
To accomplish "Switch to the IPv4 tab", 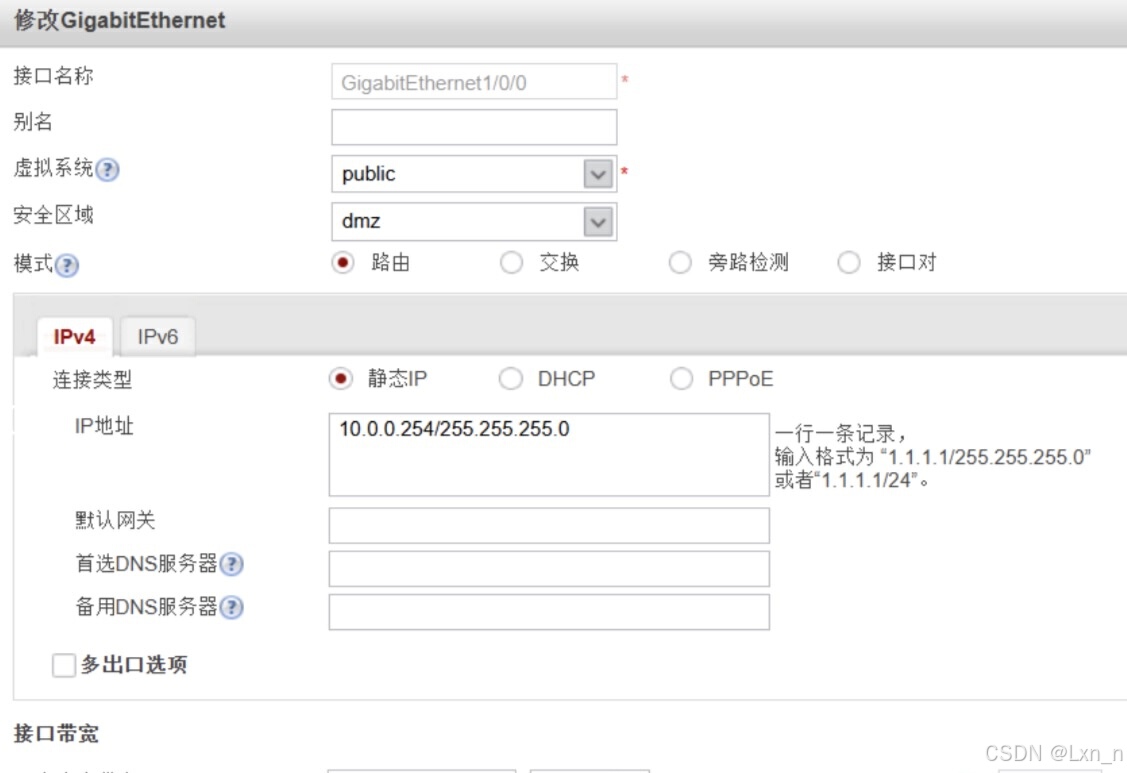I will pyautogui.click(x=75, y=337).
